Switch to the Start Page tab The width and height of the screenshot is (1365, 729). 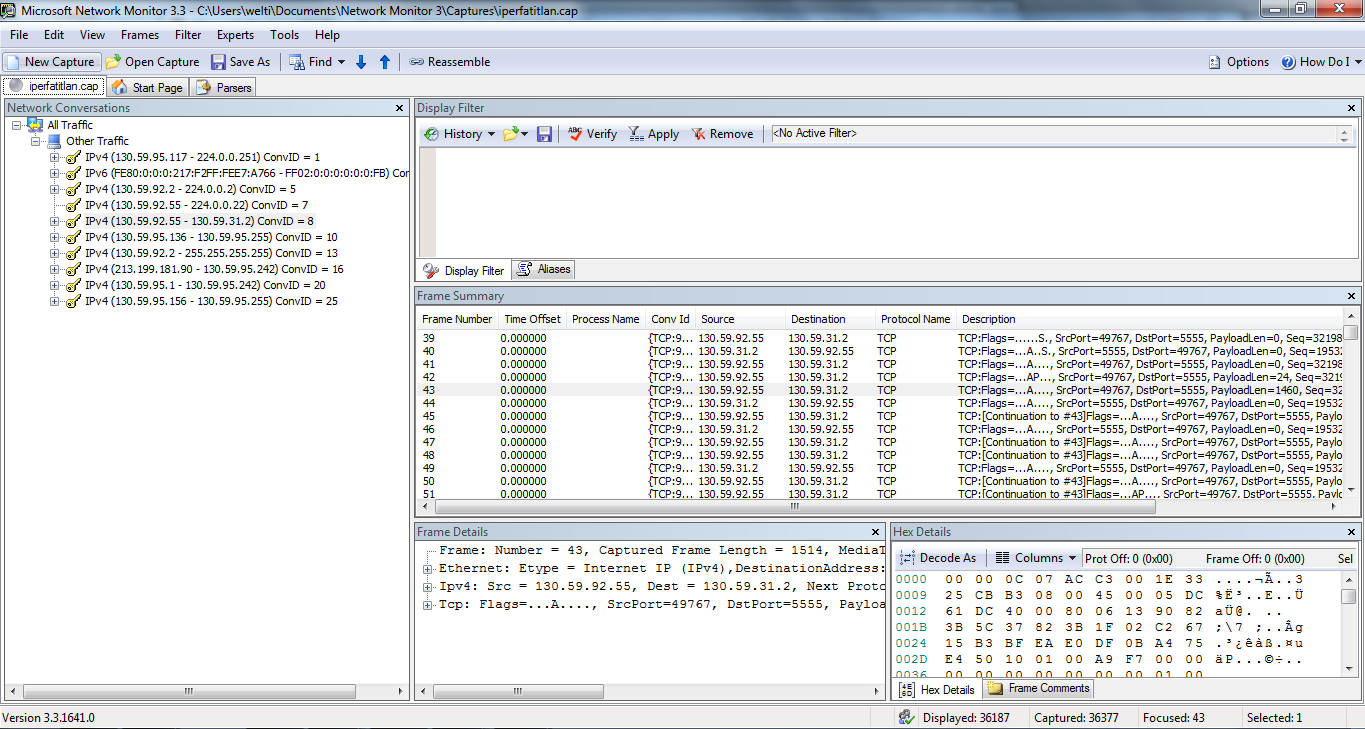(148, 87)
